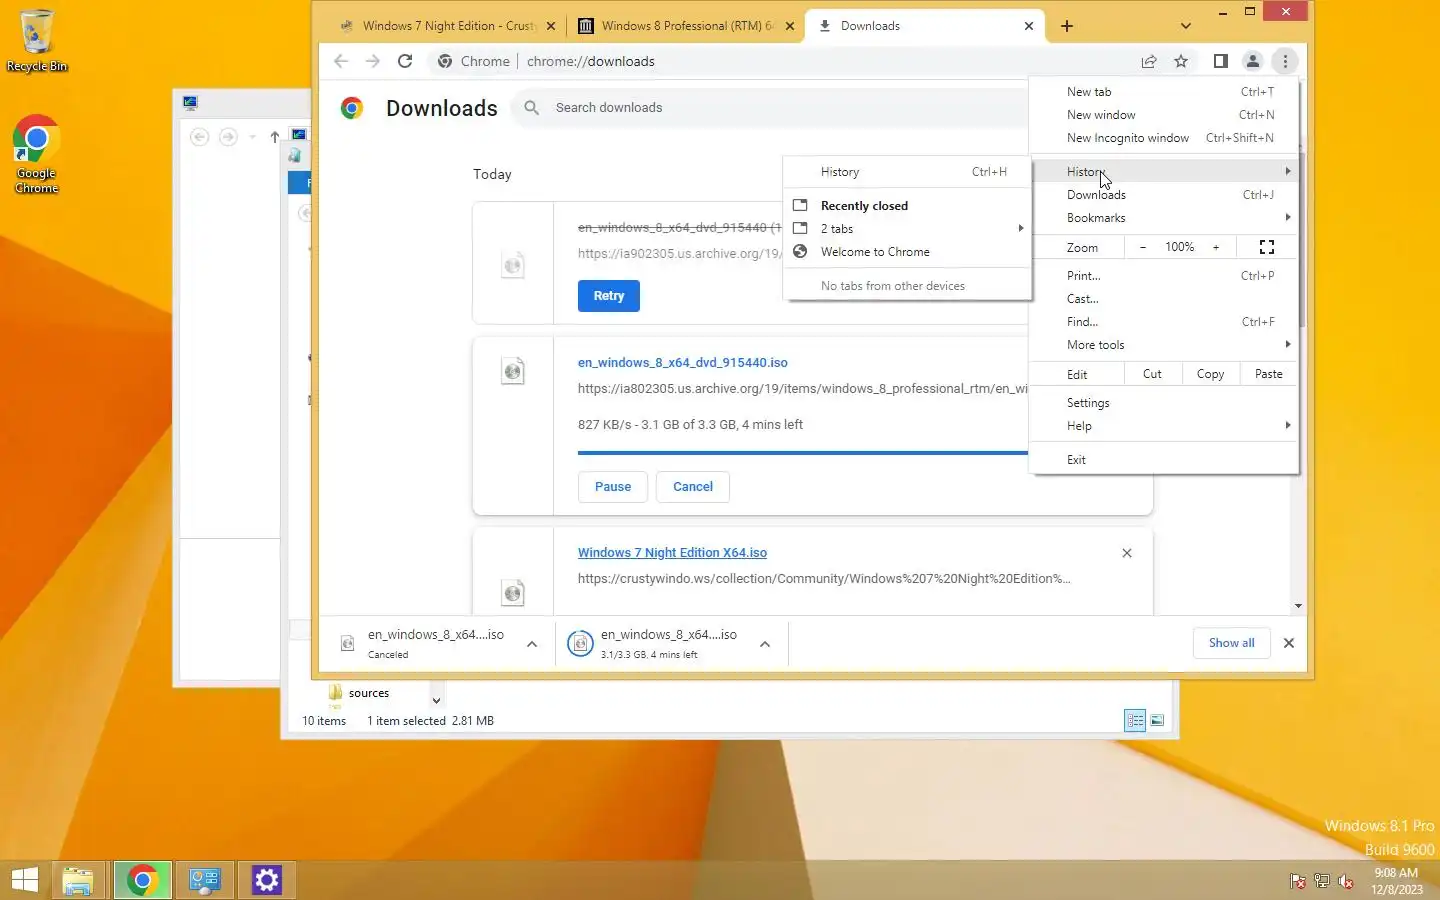Click Downloads entry in Chrome menu

(x=1164, y=195)
